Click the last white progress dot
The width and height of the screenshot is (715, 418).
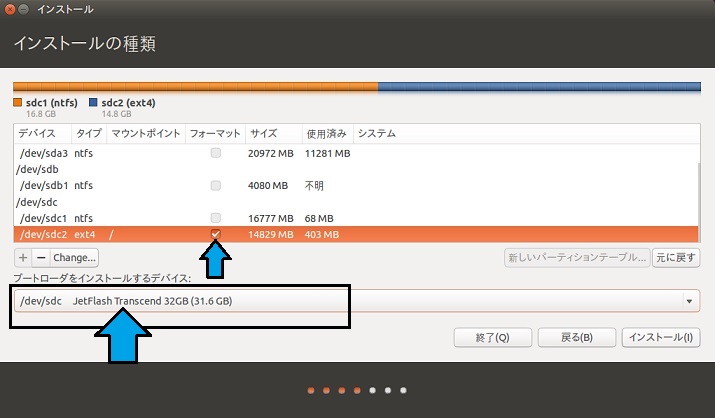coord(403,390)
